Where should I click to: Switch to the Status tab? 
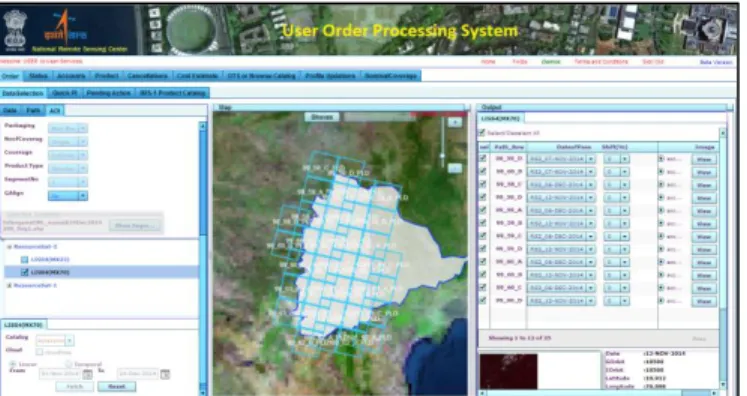point(38,76)
